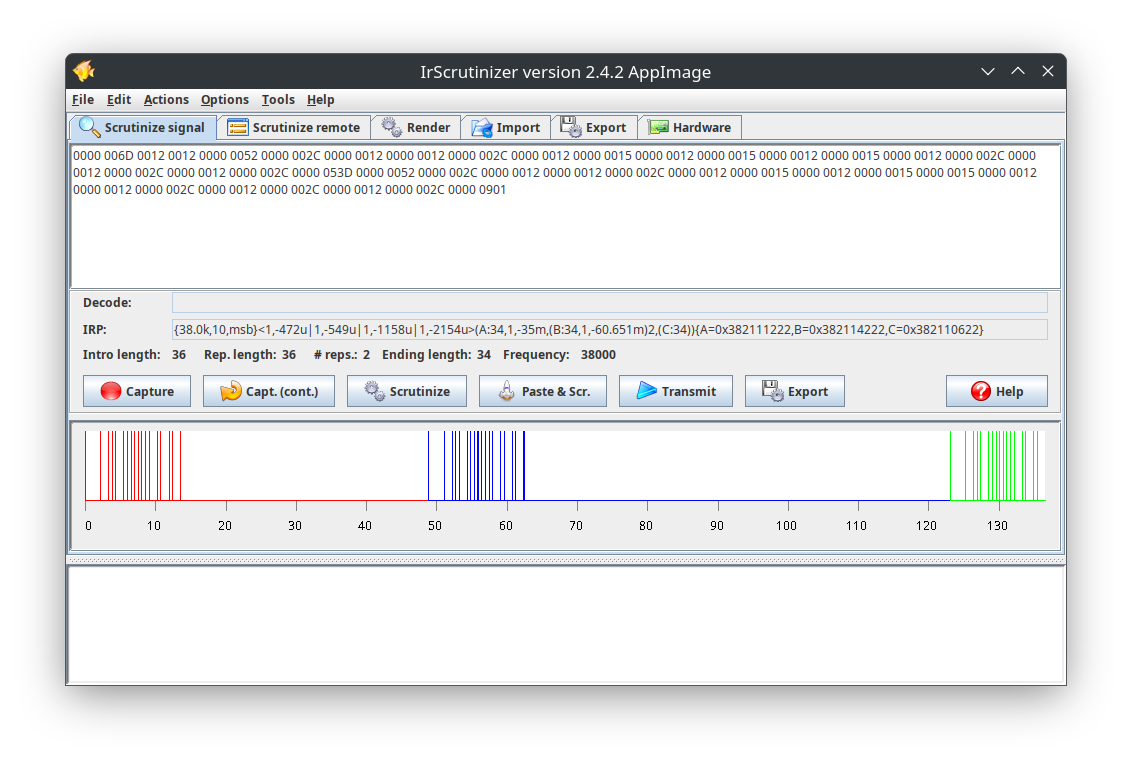Click the Export button next to Transmit
The height and width of the screenshot is (763, 1132).
click(795, 391)
